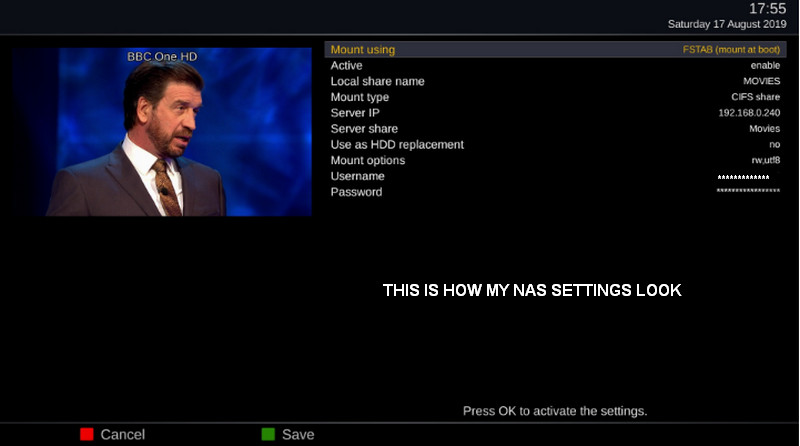Image resolution: width=800 pixels, height=446 pixels.
Task: Toggle the HDD replacement 'no' value
Action: (x=774, y=144)
